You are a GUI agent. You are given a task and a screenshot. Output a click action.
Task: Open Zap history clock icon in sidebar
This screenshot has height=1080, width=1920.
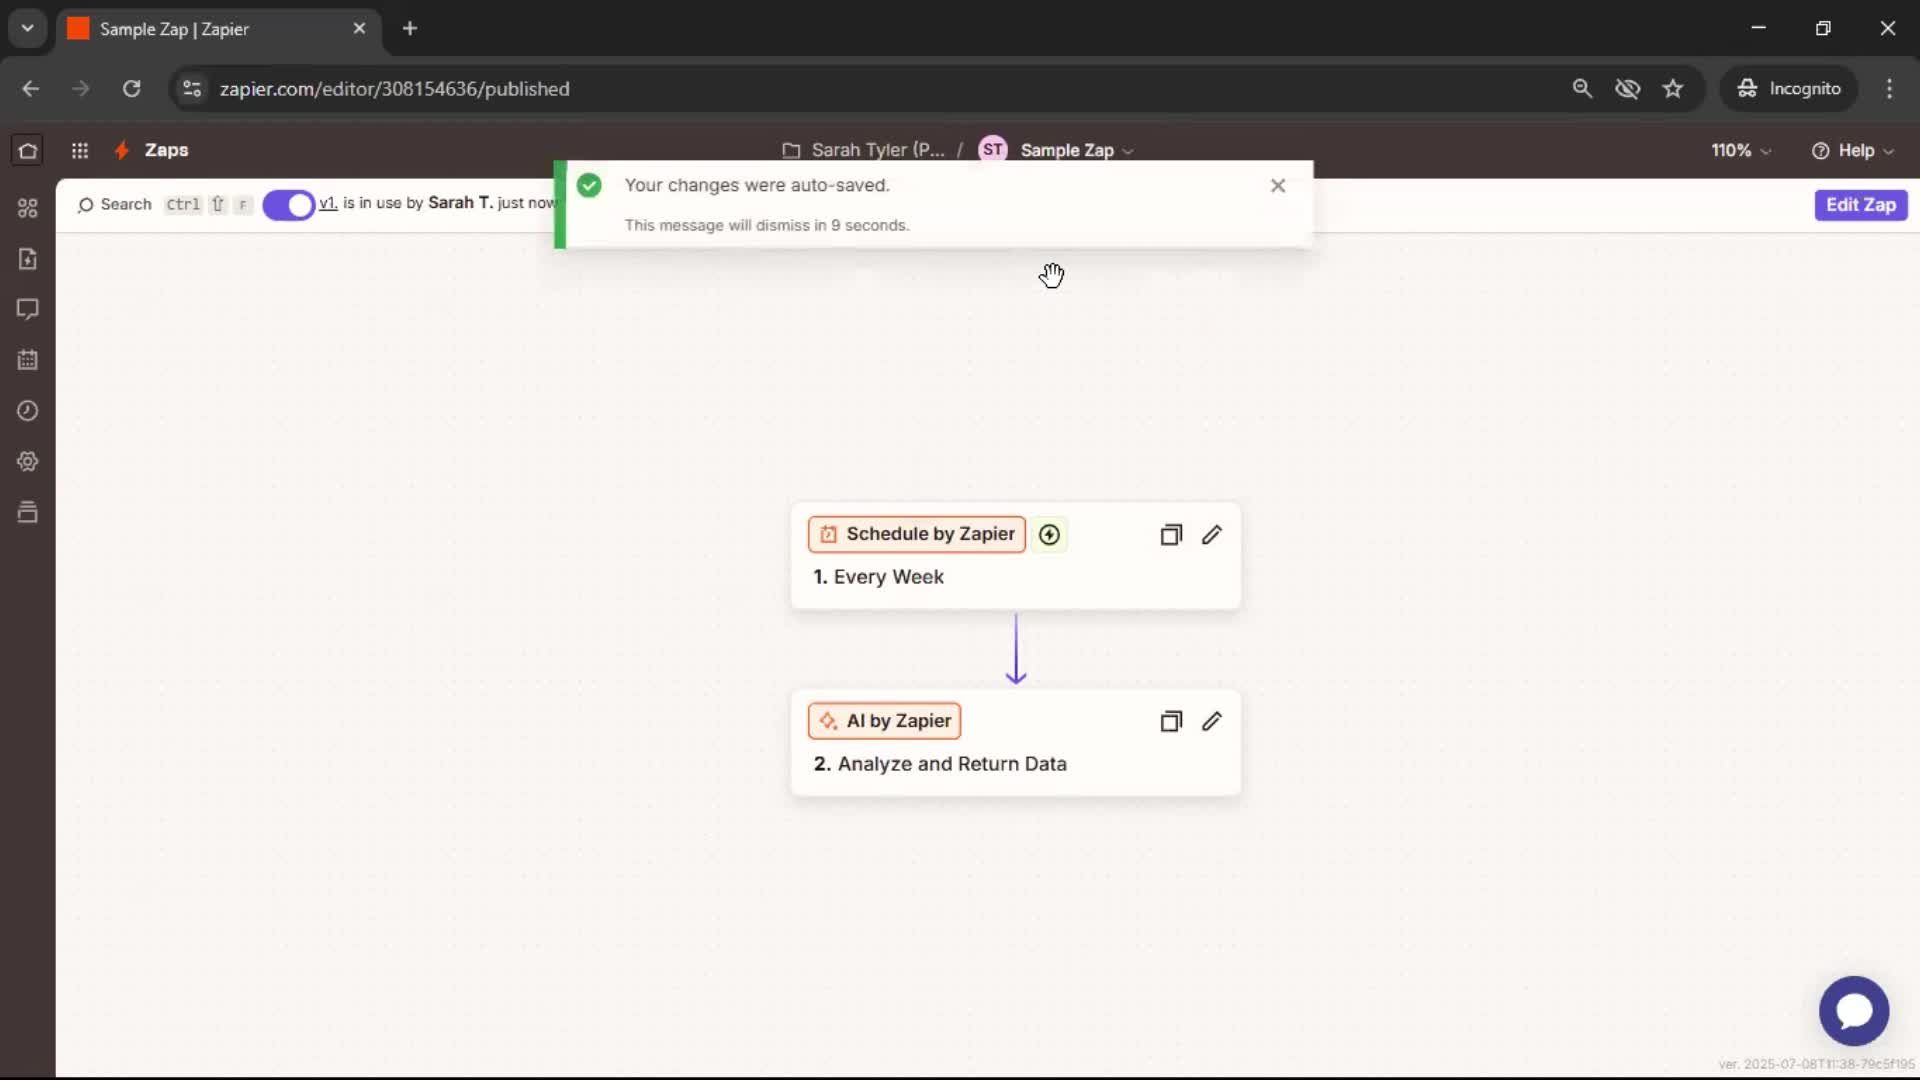(x=28, y=411)
